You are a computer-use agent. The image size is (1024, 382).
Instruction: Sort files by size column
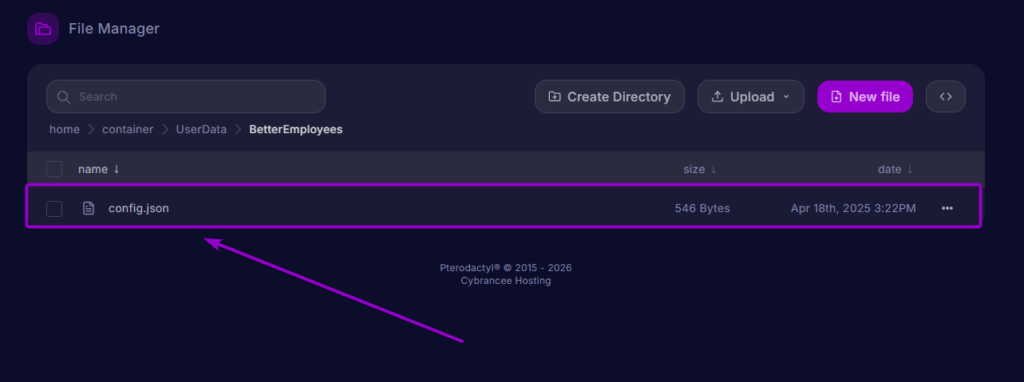(700, 169)
